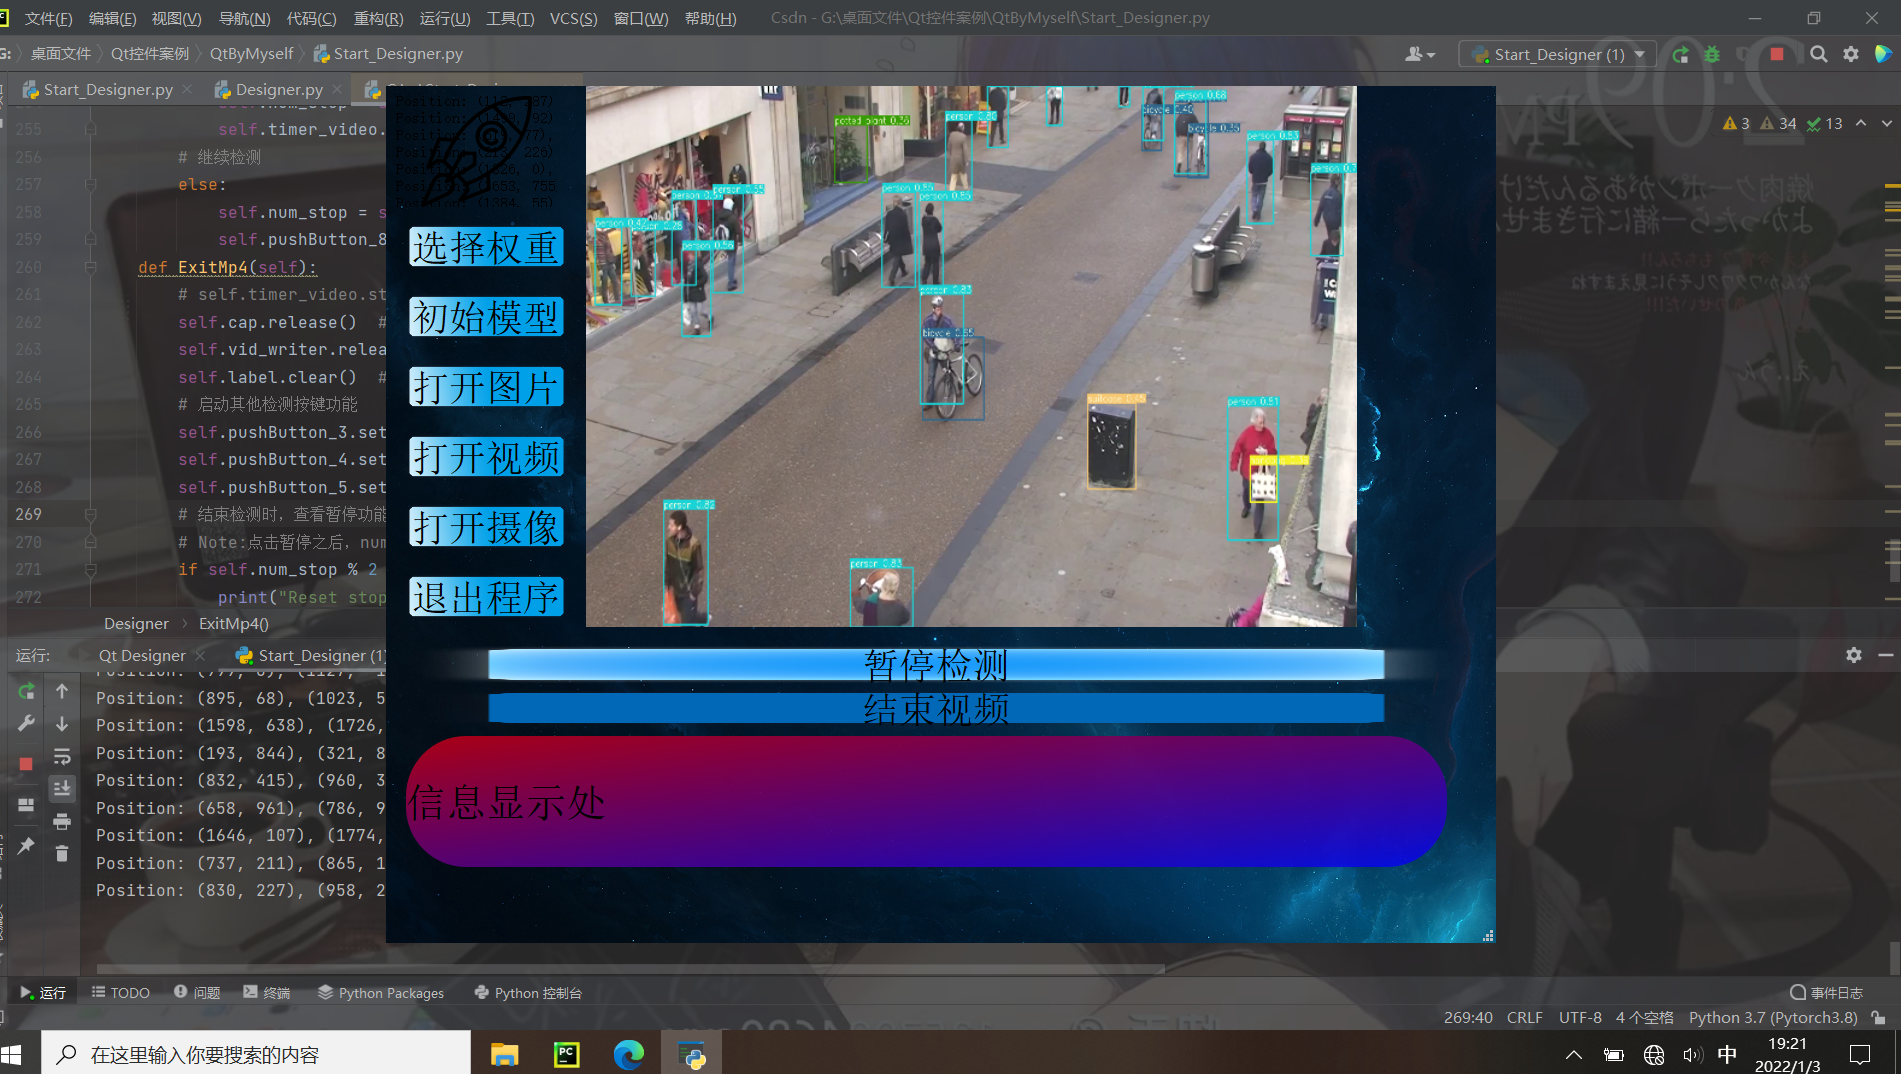
Task: Toggle soft-wrap in console output
Action: pyautogui.click(x=62, y=756)
